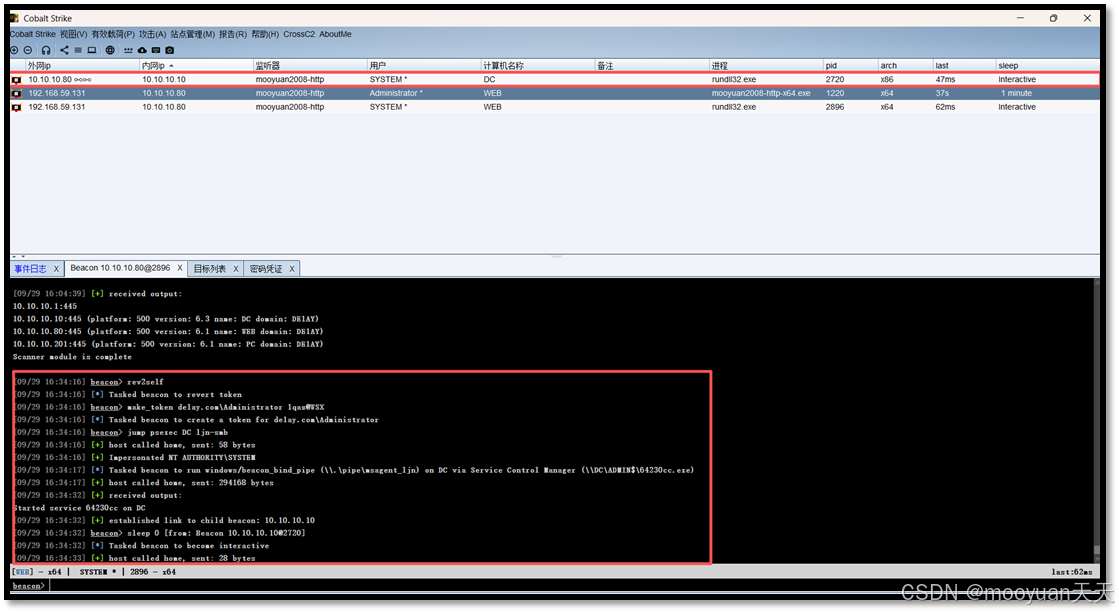
Task: Sort by the arch column header
Action: (905, 66)
